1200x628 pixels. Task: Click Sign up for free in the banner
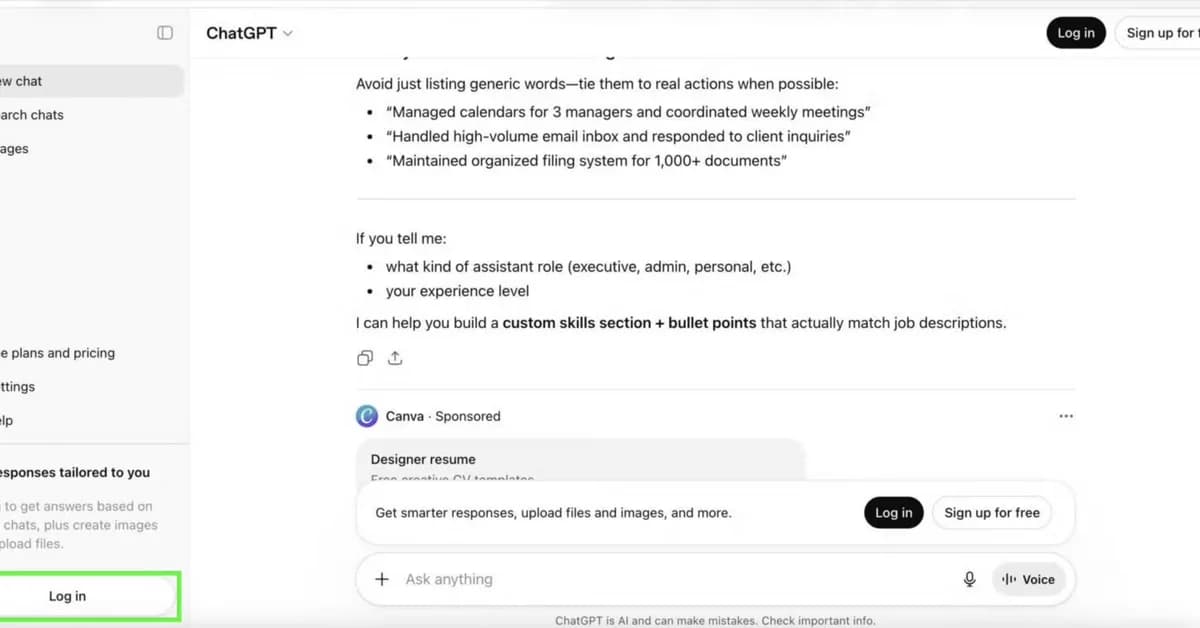(991, 512)
